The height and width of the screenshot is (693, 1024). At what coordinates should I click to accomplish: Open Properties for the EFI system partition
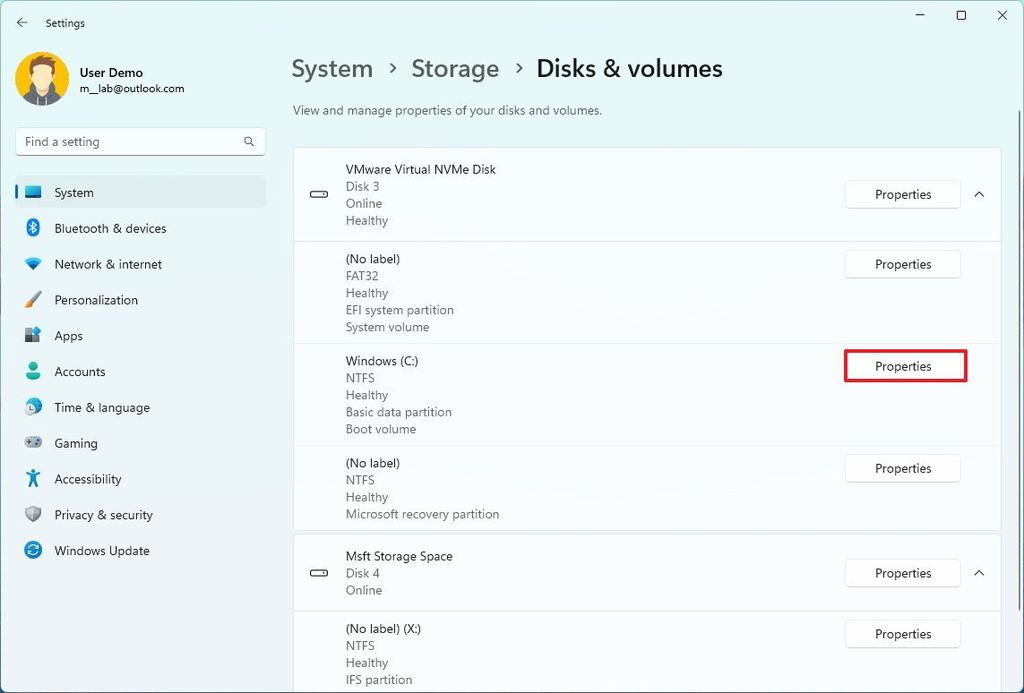(x=902, y=264)
